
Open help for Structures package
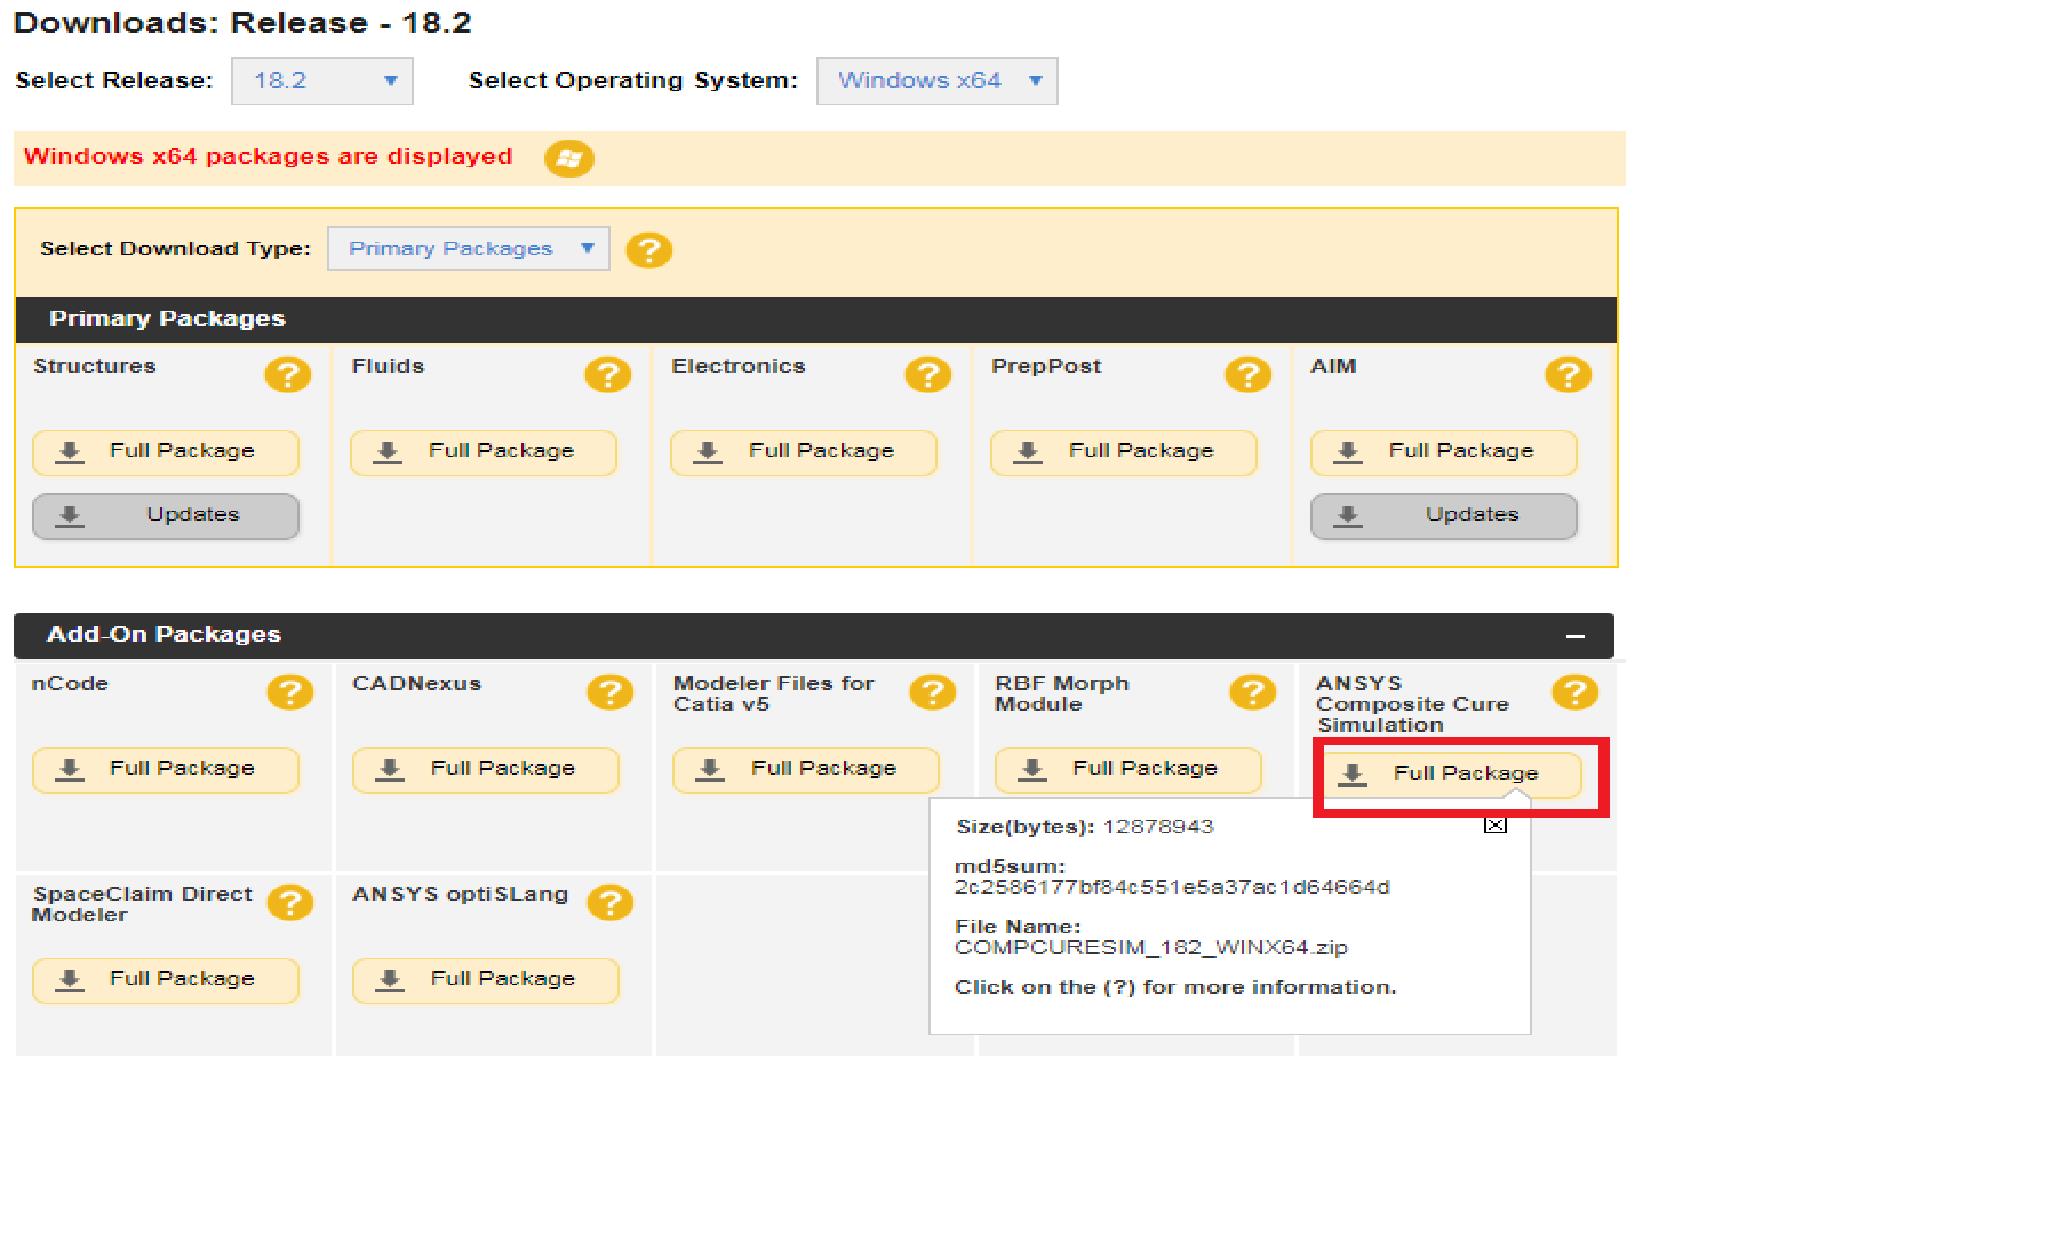tap(288, 375)
